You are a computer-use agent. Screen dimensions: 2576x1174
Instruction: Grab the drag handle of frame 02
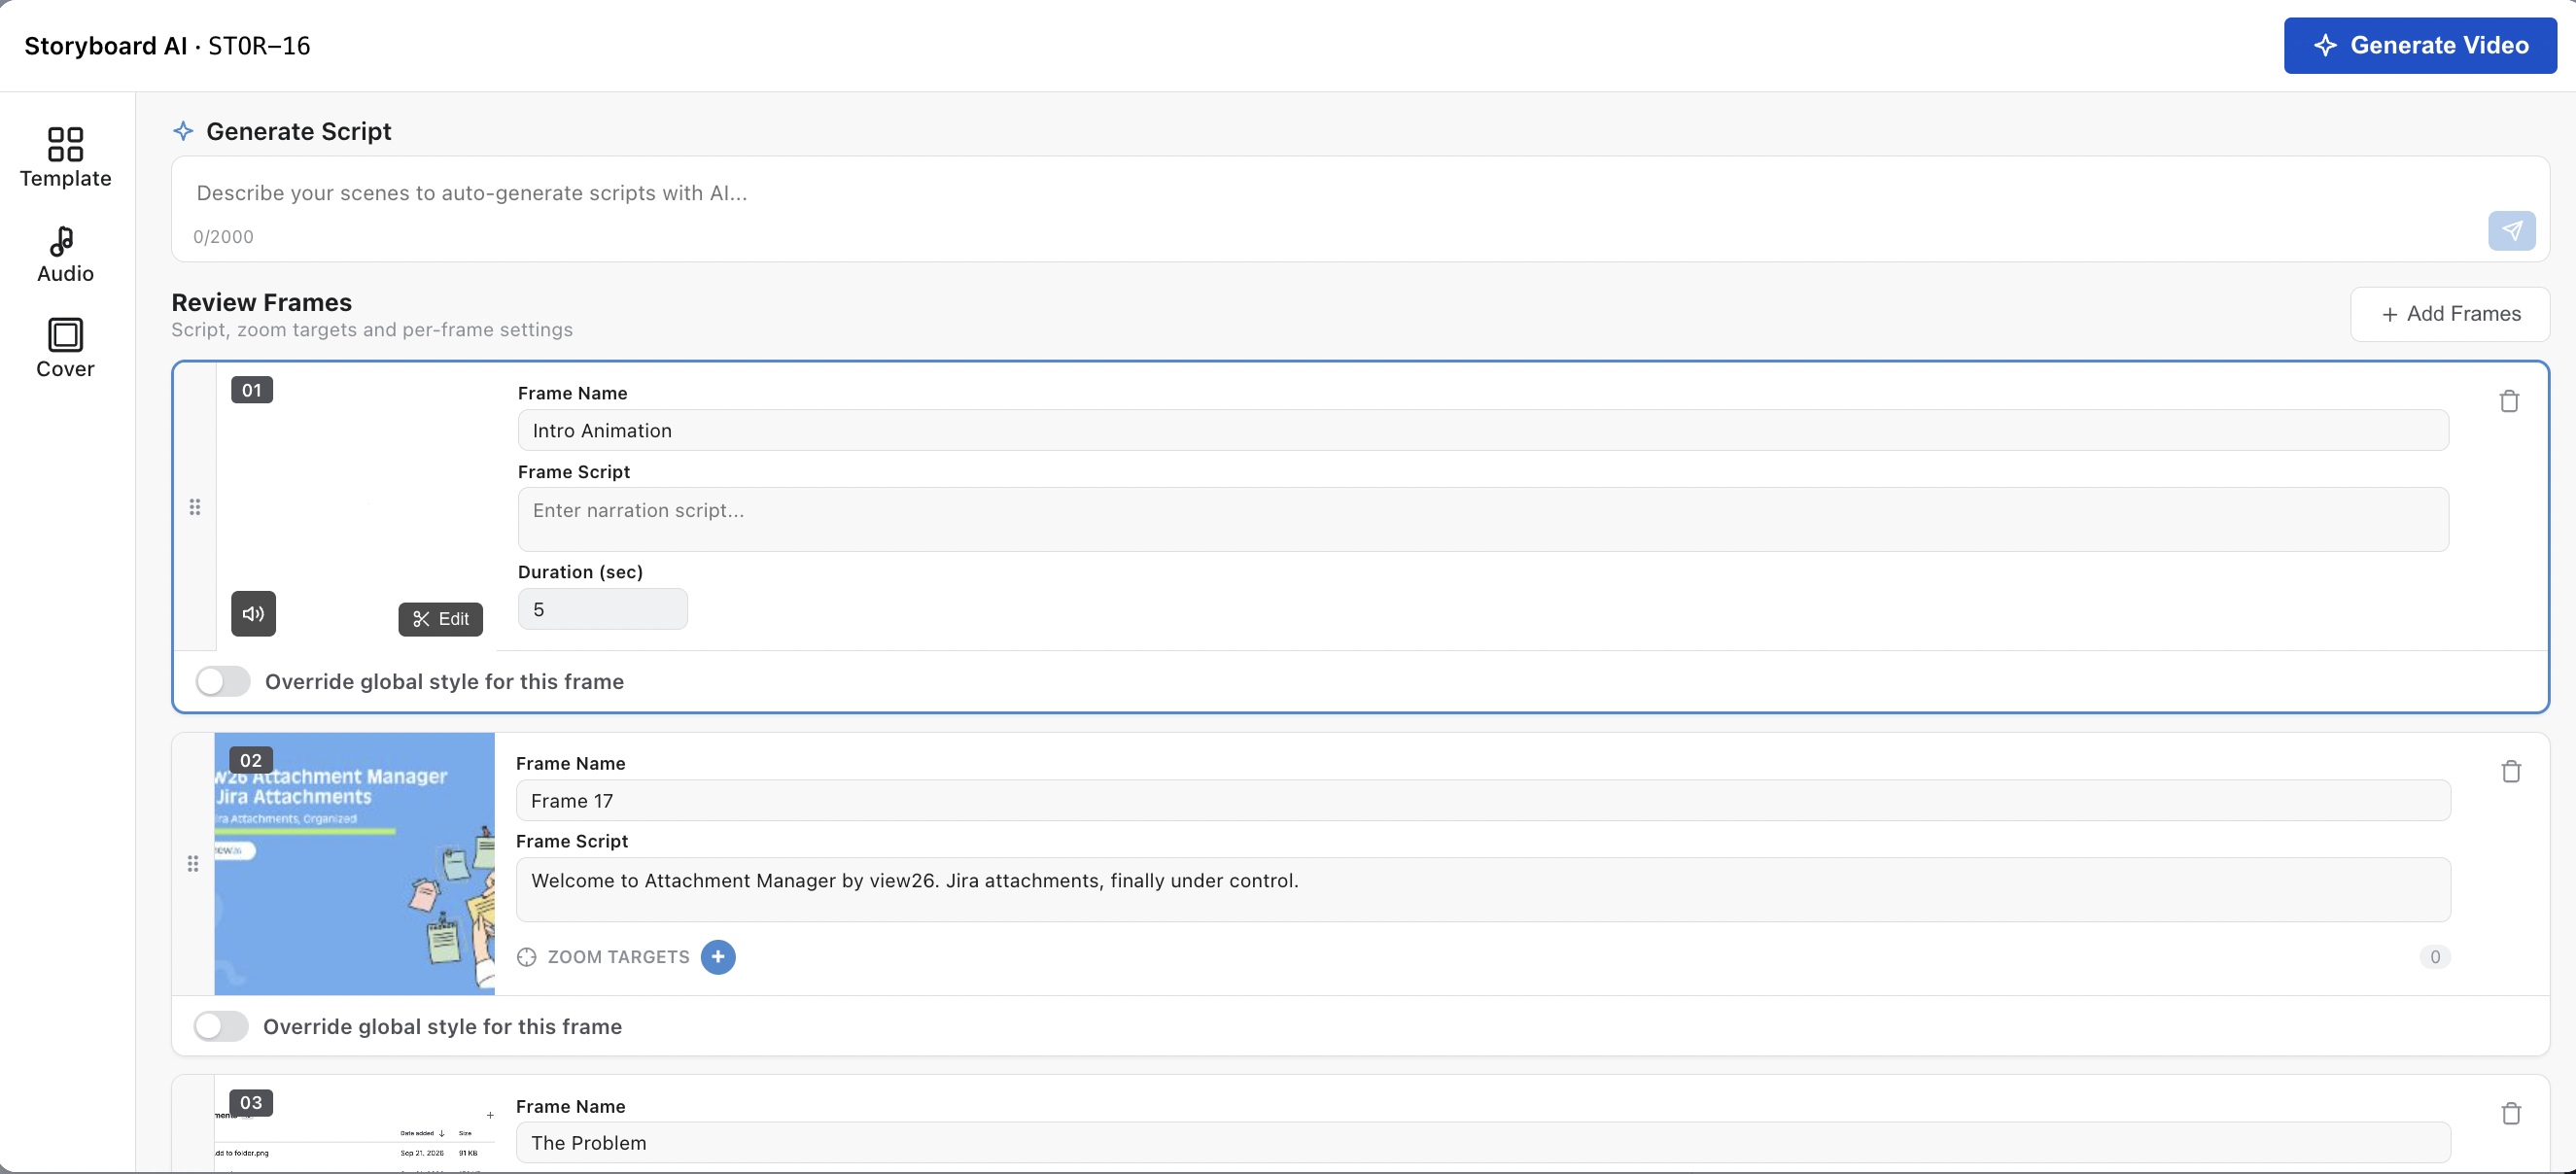click(x=193, y=863)
